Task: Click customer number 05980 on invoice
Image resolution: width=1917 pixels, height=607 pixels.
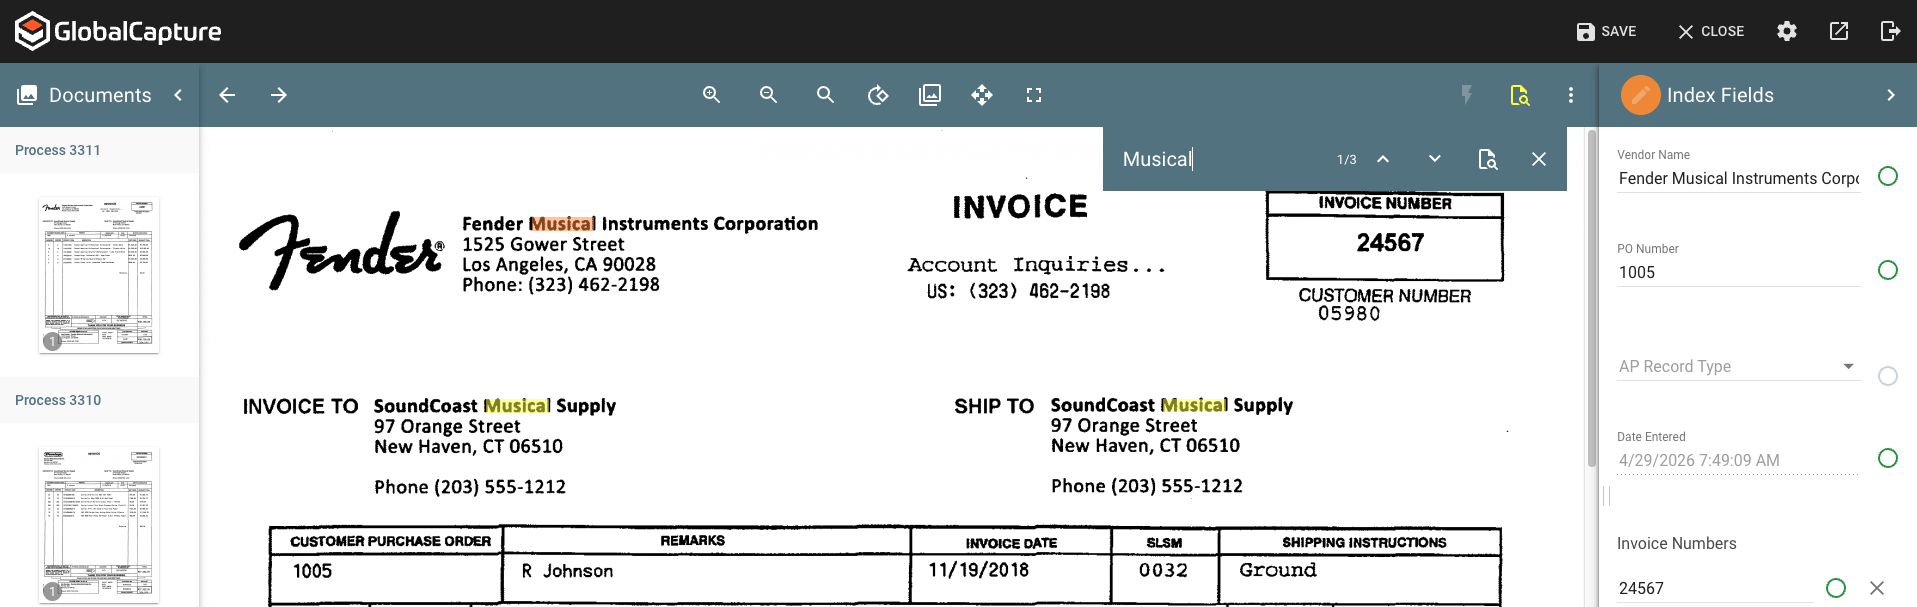Action: [x=1349, y=314]
